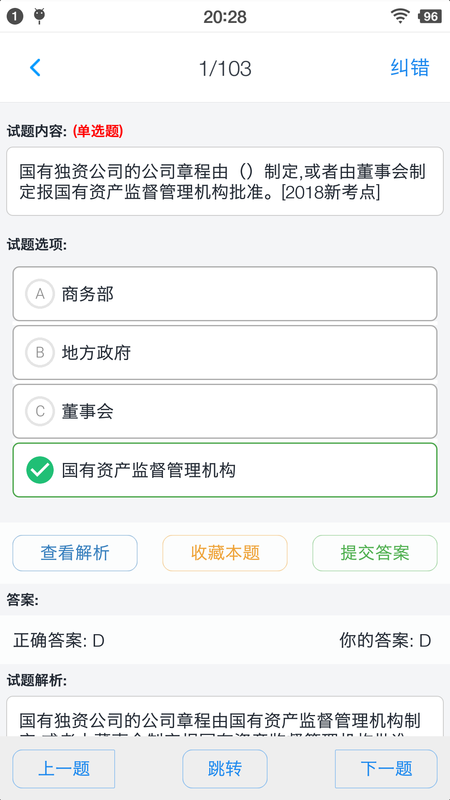Tap the blue back arrow icon
The image size is (450, 800).
coord(35,67)
